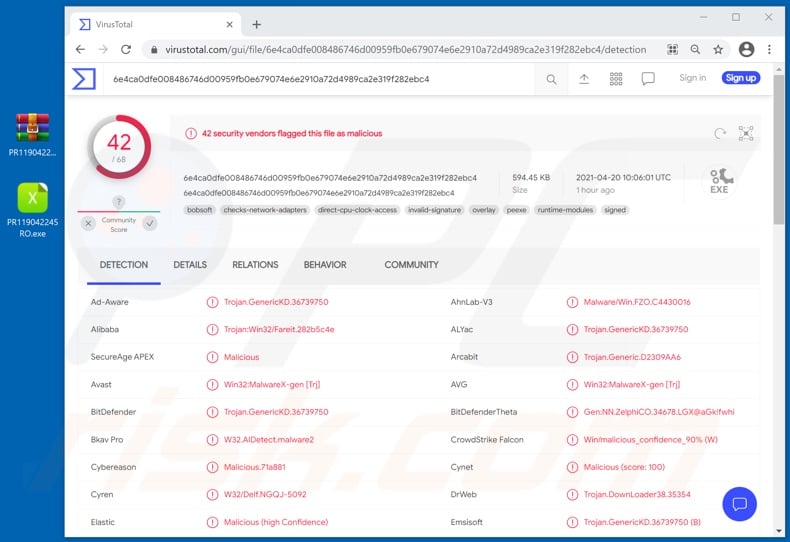This screenshot has width=790, height=542.
Task: Click Alibaba's Trojan:Win32/Fareit result
Action: click(x=279, y=329)
